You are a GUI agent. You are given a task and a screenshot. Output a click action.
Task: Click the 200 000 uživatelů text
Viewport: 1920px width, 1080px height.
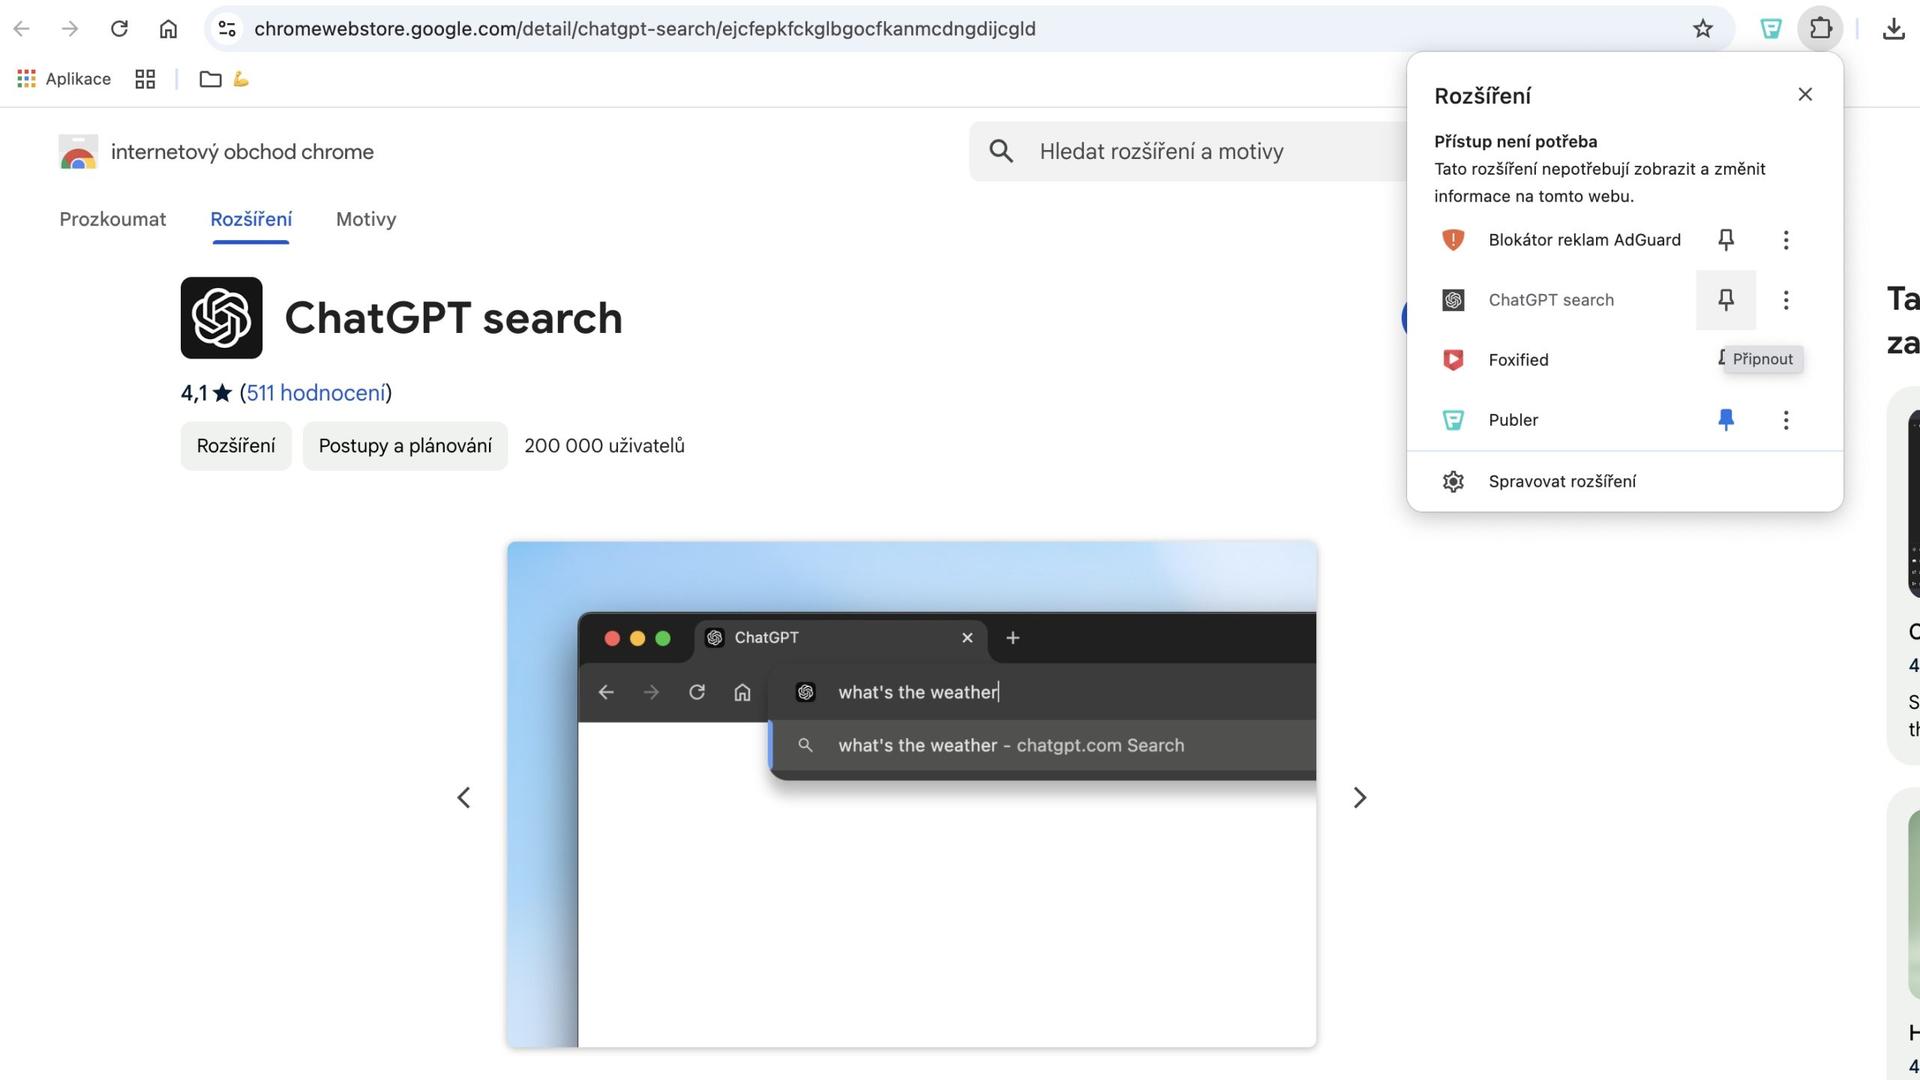click(604, 446)
